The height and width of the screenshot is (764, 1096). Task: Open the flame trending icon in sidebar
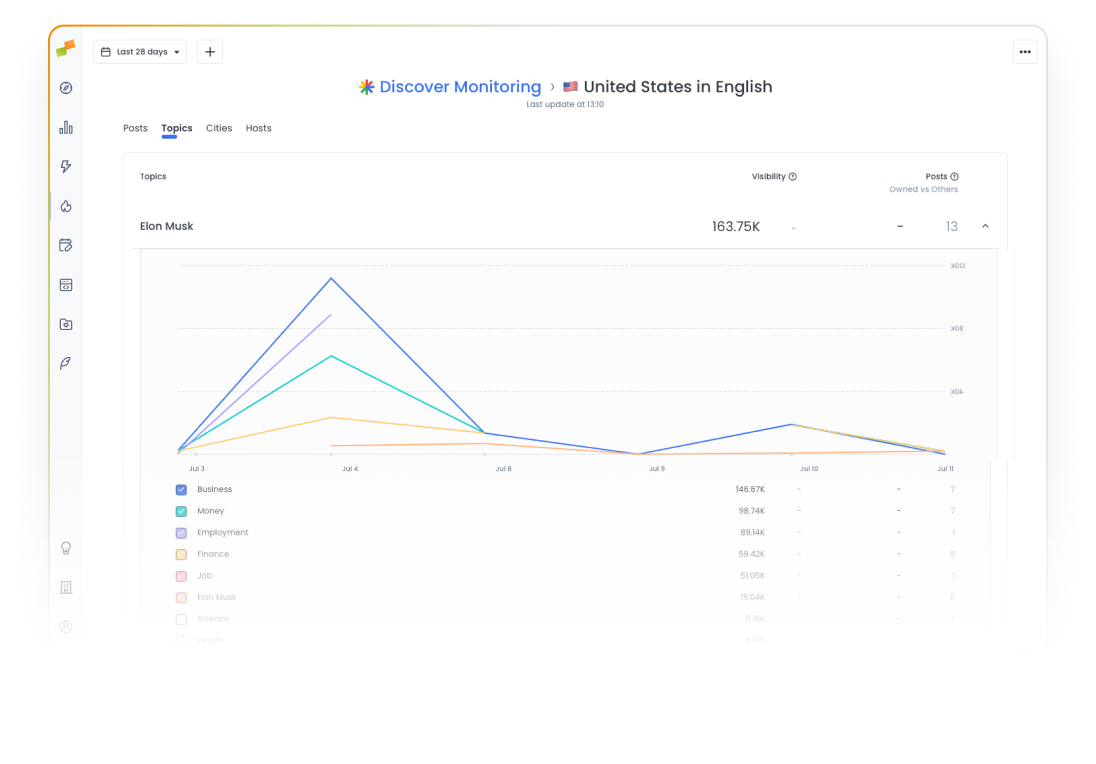pyautogui.click(x=65, y=206)
